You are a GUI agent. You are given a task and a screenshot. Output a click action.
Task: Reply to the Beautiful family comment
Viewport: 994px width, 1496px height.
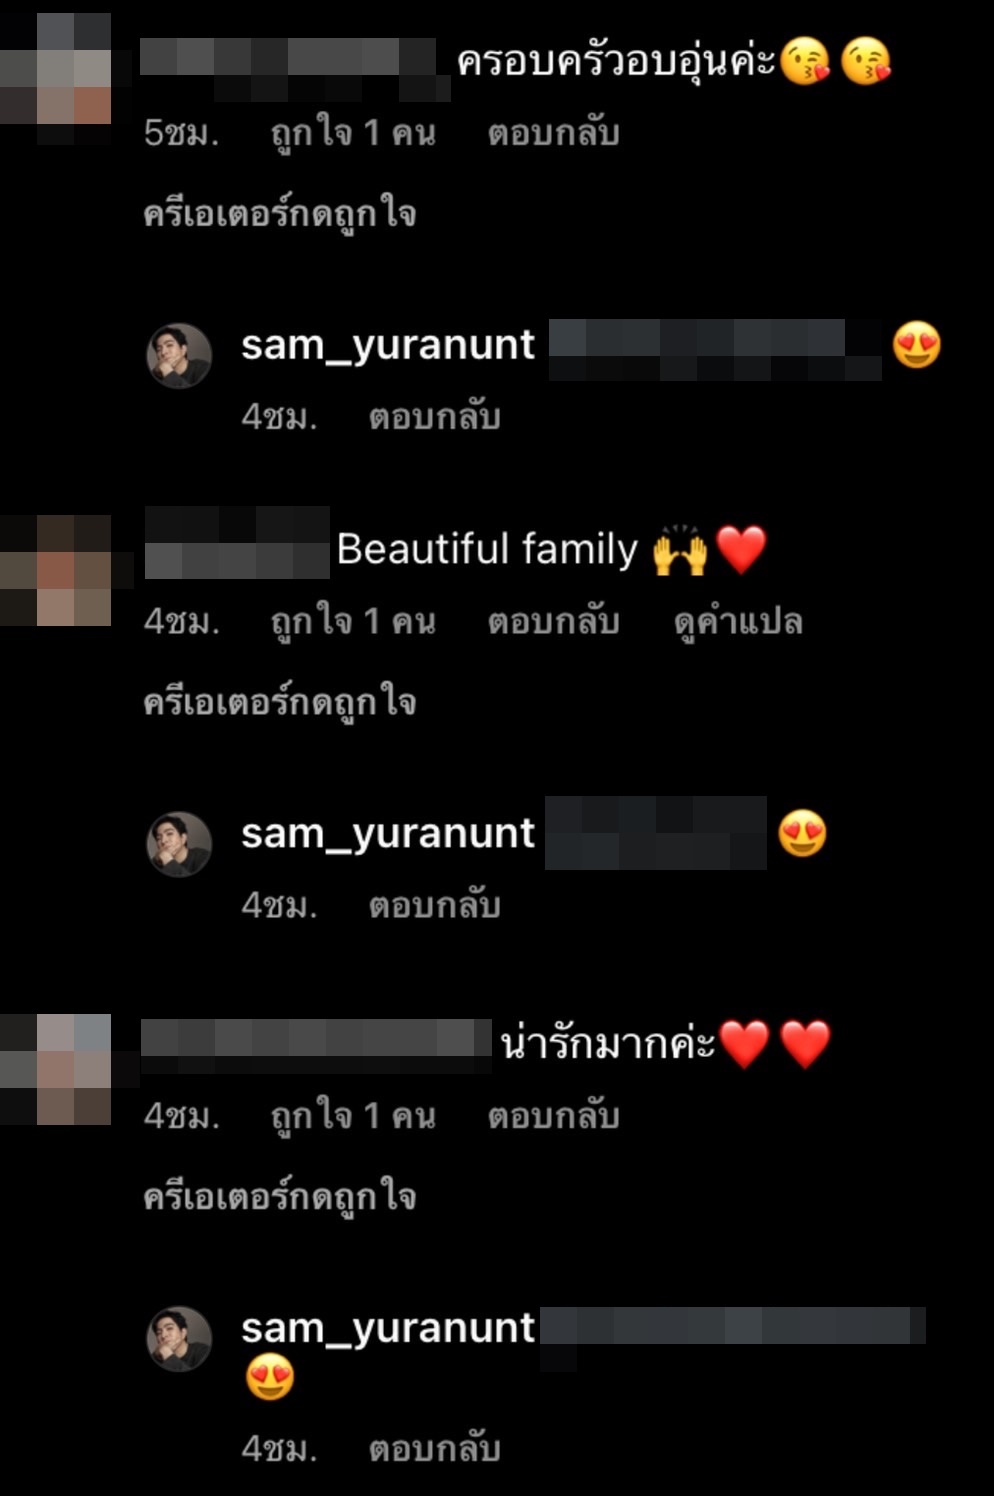(553, 622)
